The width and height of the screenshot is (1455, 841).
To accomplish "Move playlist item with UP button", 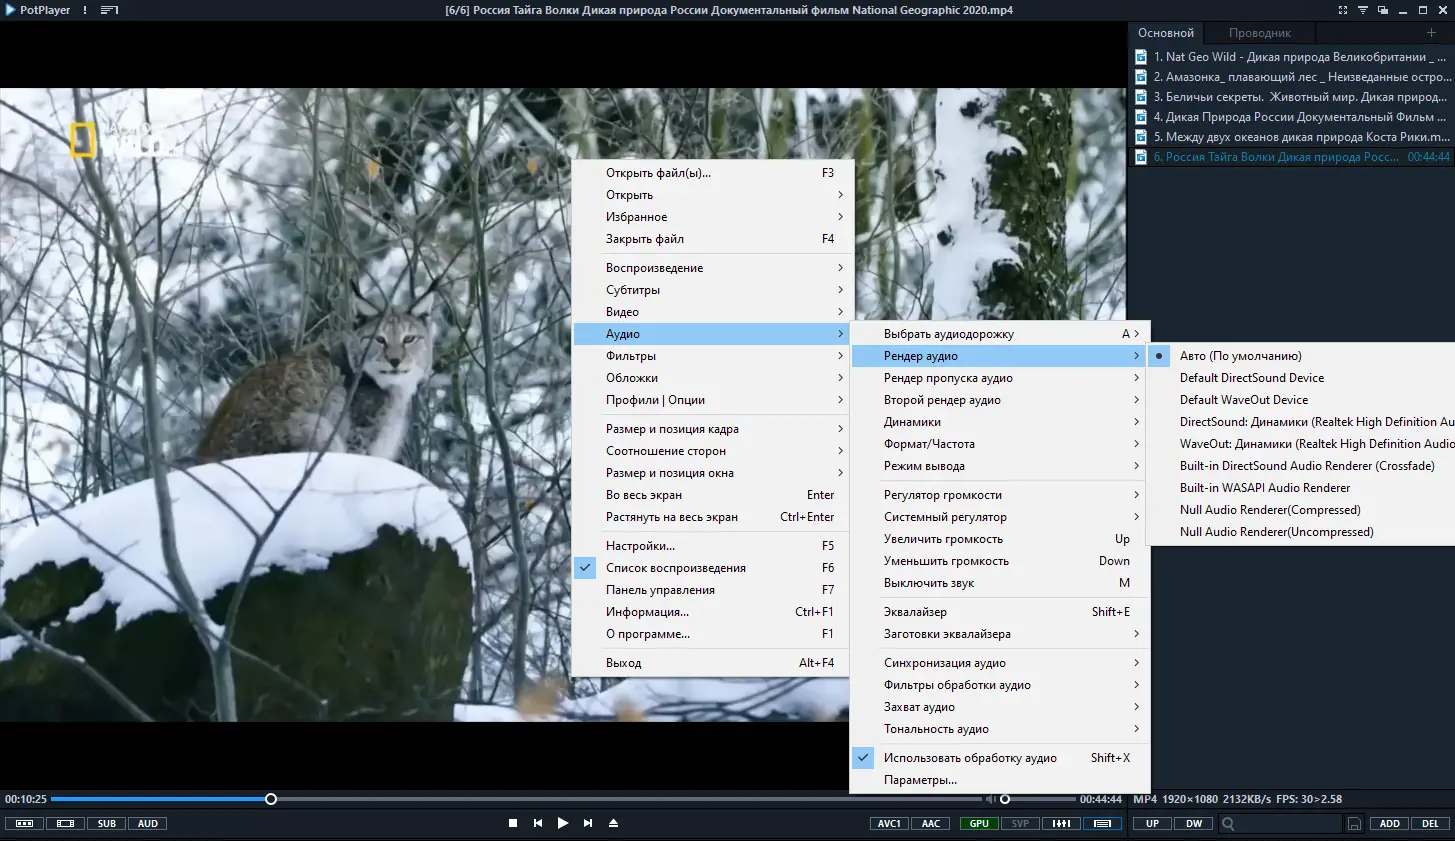I will [1153, 824].
